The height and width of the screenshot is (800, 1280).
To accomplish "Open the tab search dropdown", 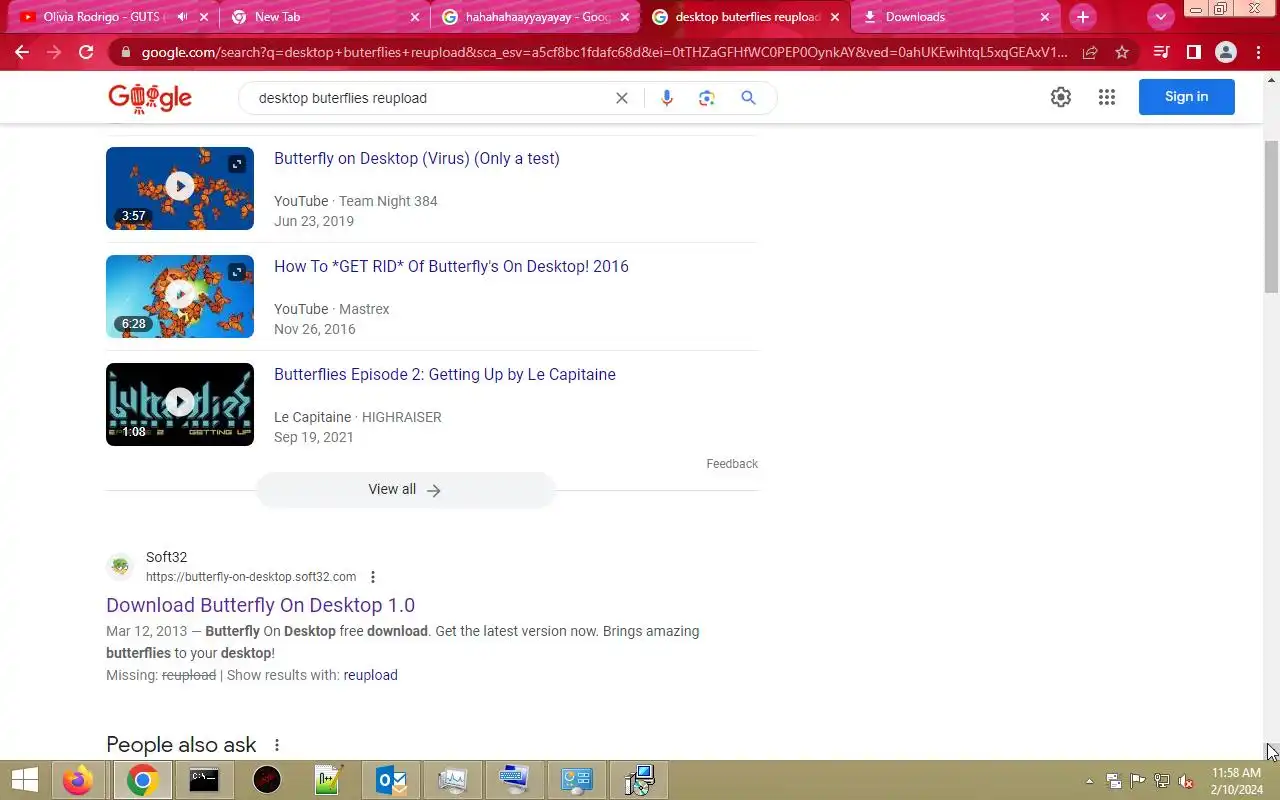I will [x=1160, y=17].
